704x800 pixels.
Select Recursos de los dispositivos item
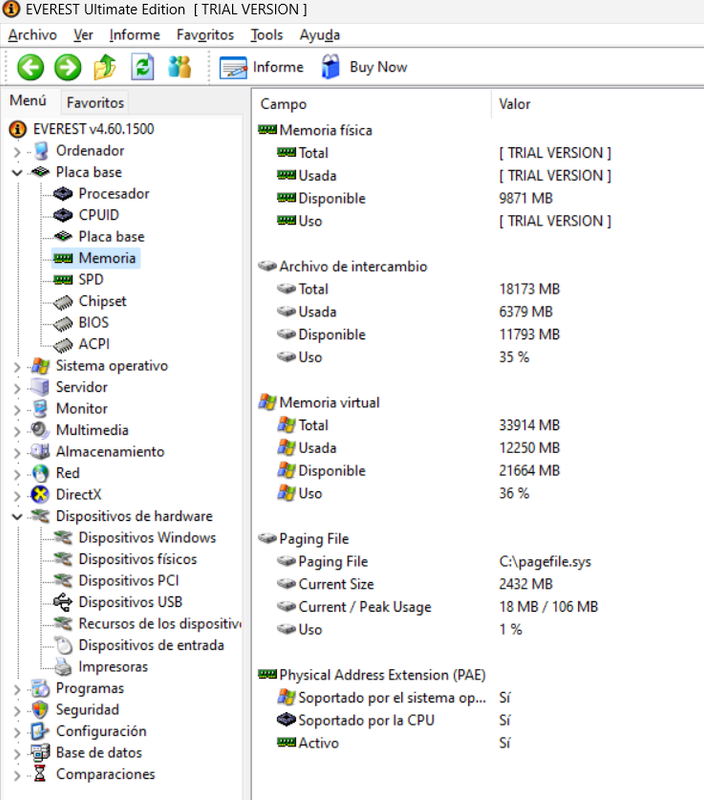(160, 623)
